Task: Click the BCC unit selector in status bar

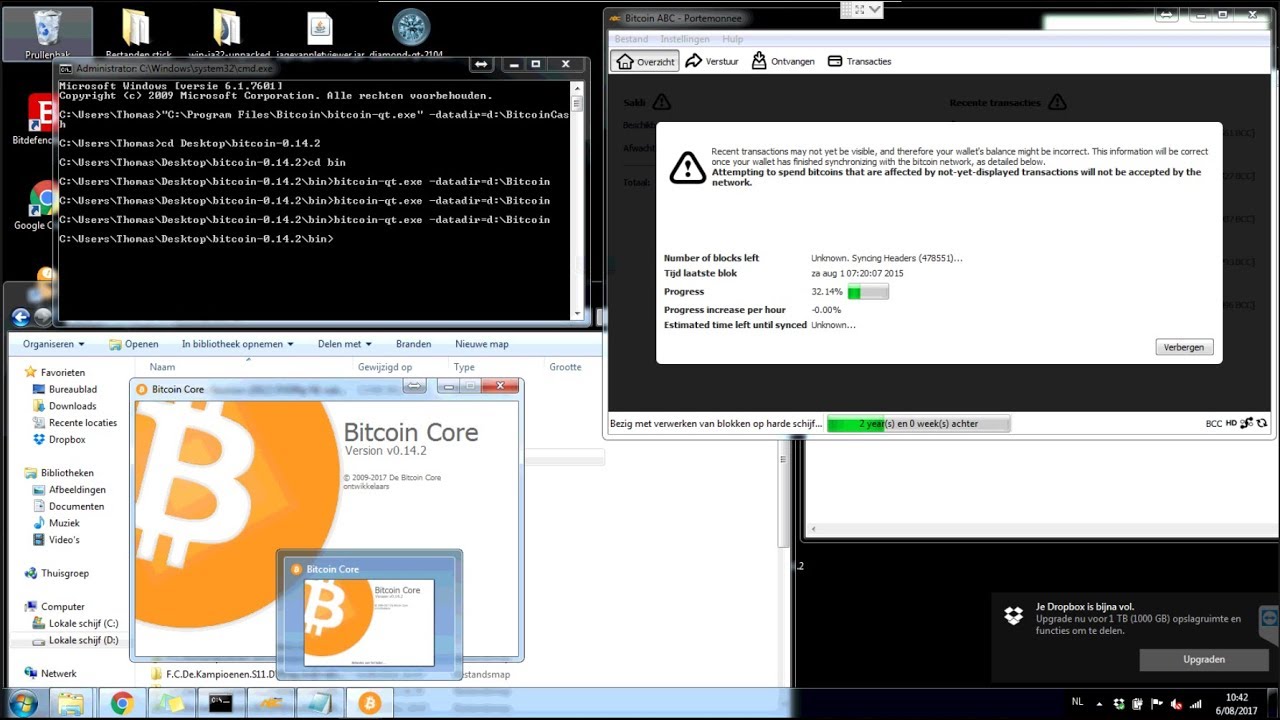Action: point(1213,424)
